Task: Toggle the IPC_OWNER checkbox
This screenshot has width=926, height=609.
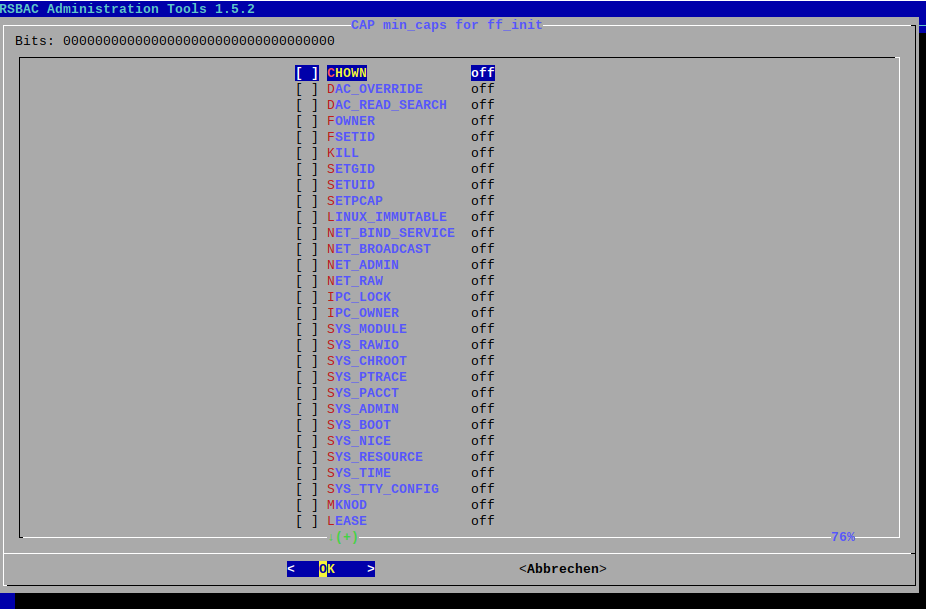Action: (307, 312)
